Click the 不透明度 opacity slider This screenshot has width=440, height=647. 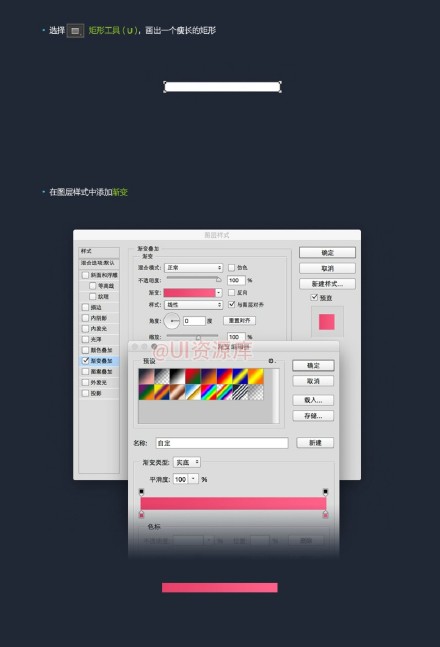[194, 279]
